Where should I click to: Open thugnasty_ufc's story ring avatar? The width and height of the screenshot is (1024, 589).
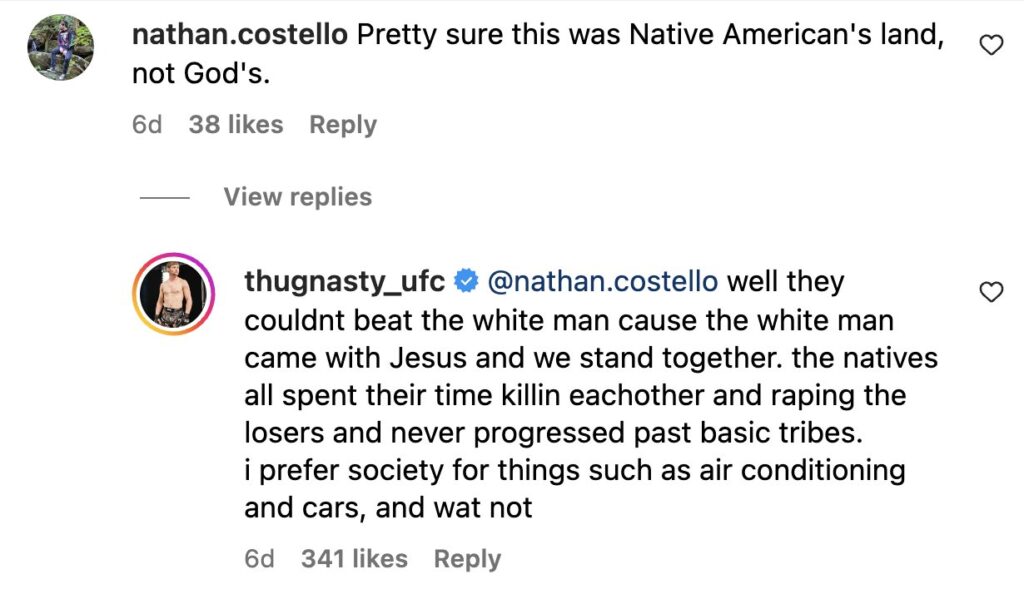tap(174, 295)
